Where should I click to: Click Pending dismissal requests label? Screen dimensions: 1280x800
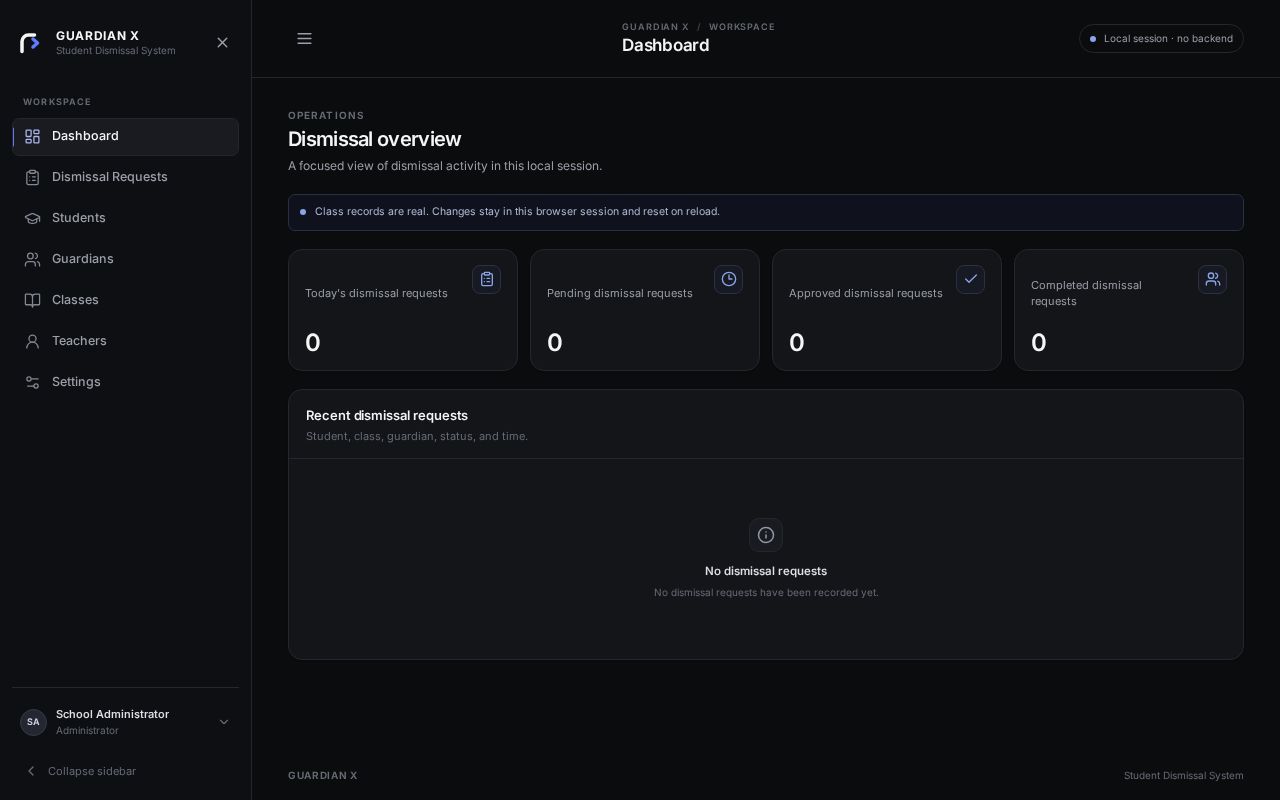pyautogui.click(x=620, y=293)
